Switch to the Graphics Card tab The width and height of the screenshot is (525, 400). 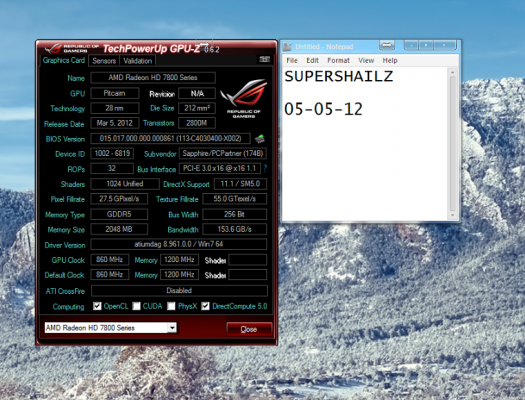[64, 60]
